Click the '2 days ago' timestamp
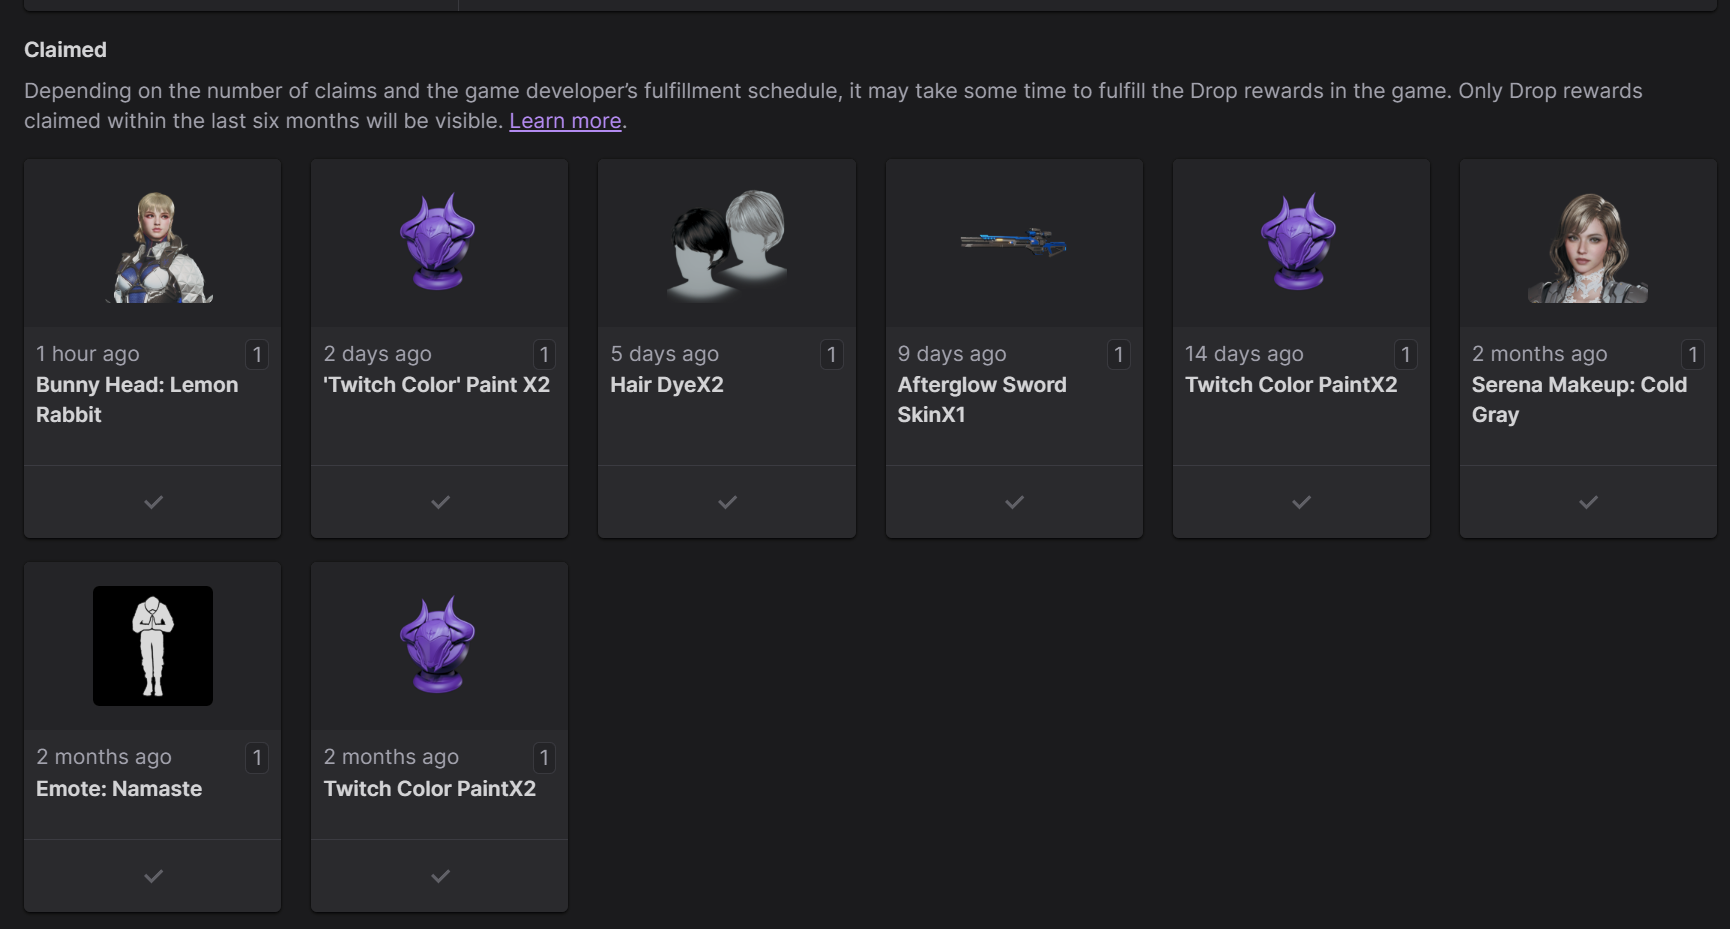The height and width of the screenshot is (929, 1730). tap(377, 354)
